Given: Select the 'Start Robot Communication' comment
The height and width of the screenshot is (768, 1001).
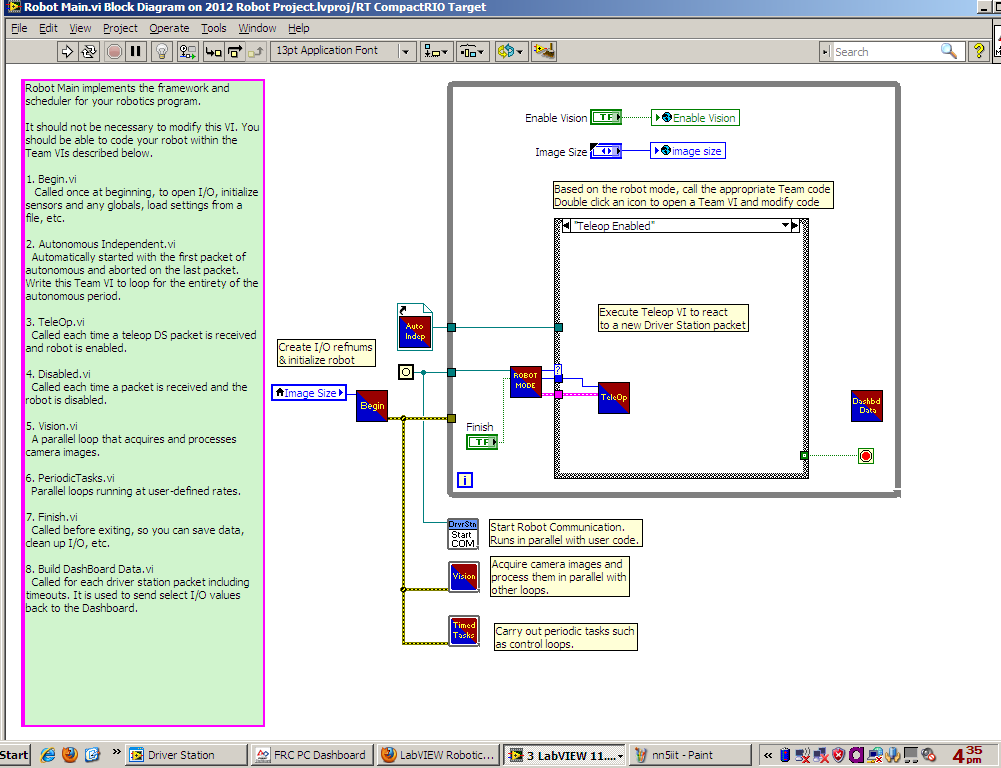Looking at the screenshot, I should [566, 533].
